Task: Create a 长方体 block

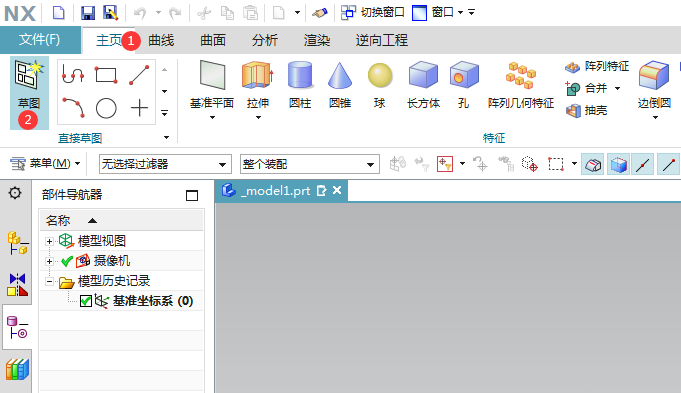Action: (x=423, y=85)
